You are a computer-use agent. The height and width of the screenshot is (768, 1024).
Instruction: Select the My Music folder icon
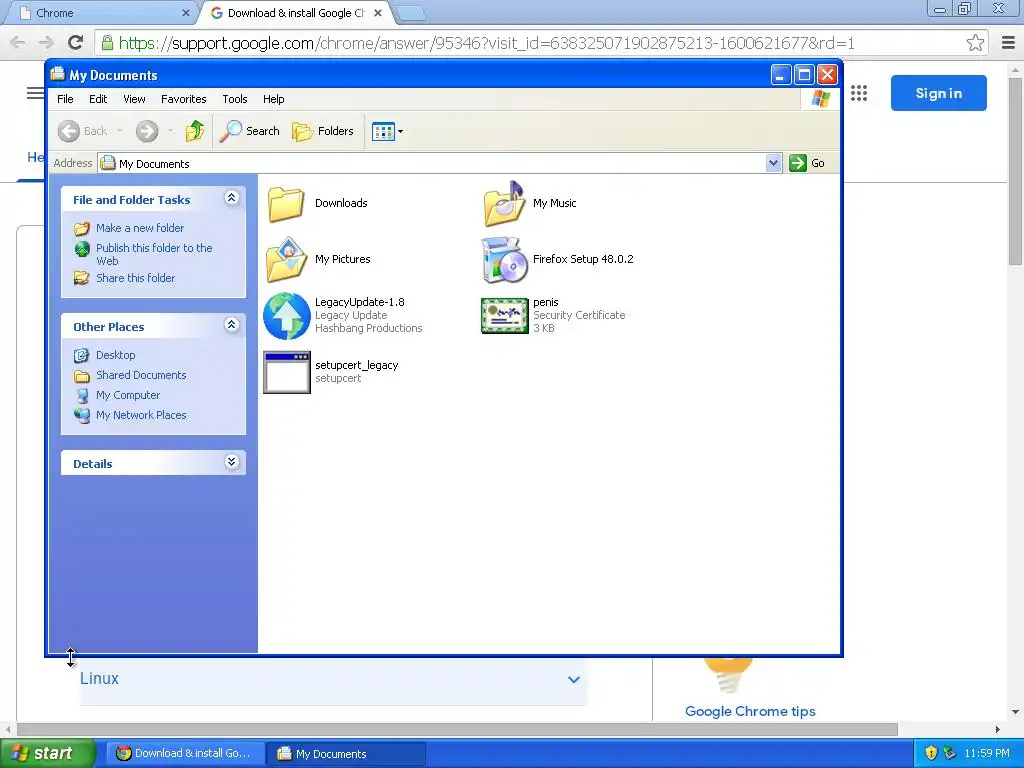(504, 204)
